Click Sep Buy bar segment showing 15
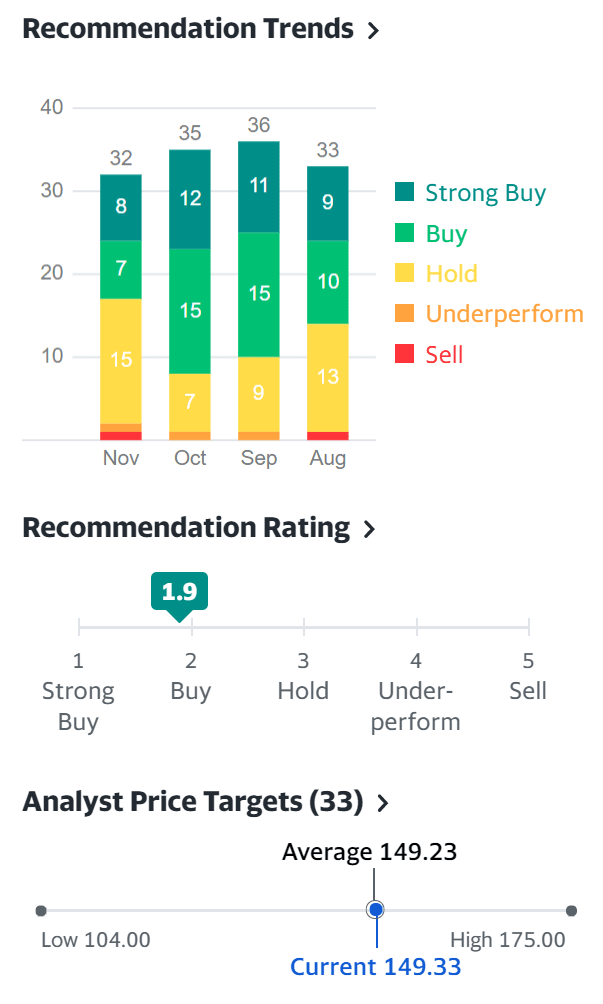 click(259, 294)
